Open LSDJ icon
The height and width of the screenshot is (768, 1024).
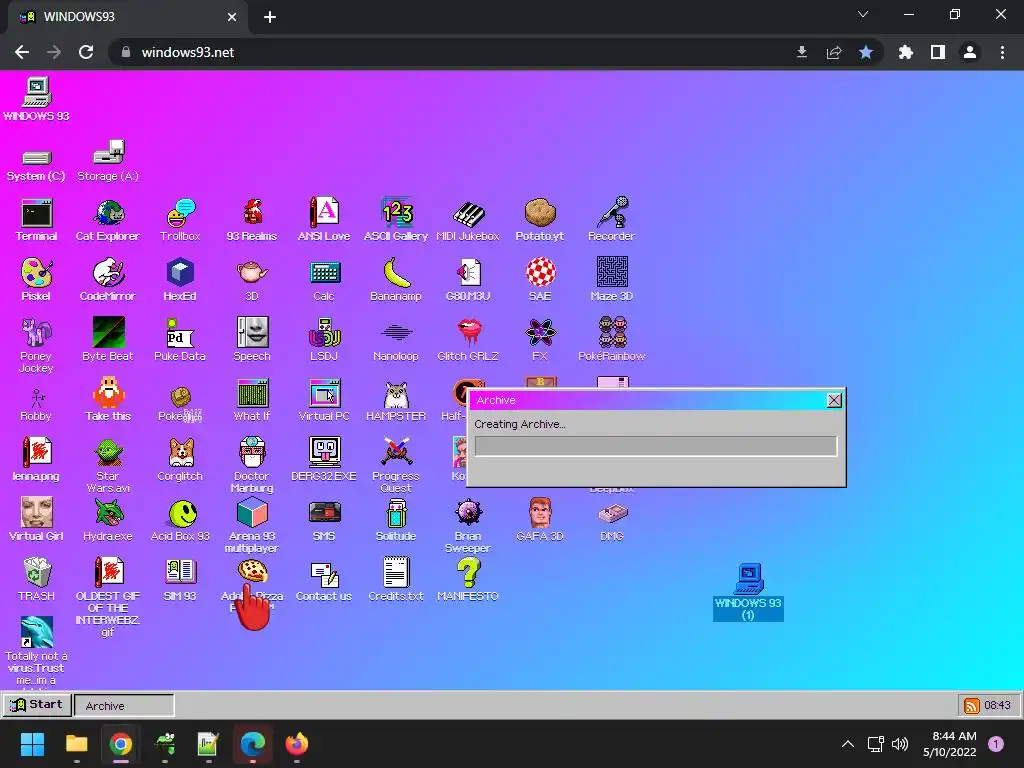324,340
